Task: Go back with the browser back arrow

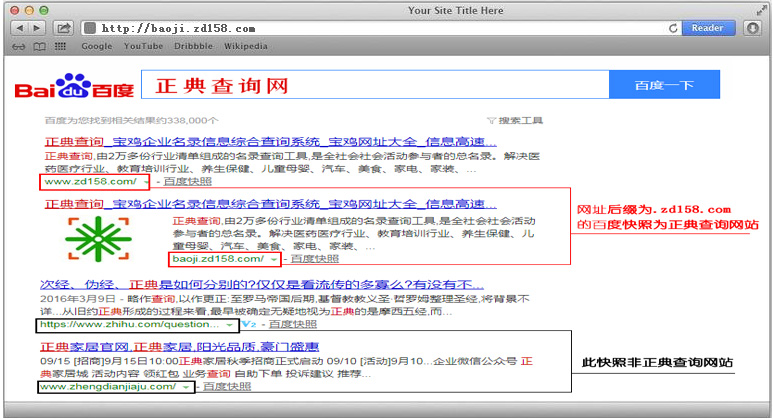Action: coord(19,28)
